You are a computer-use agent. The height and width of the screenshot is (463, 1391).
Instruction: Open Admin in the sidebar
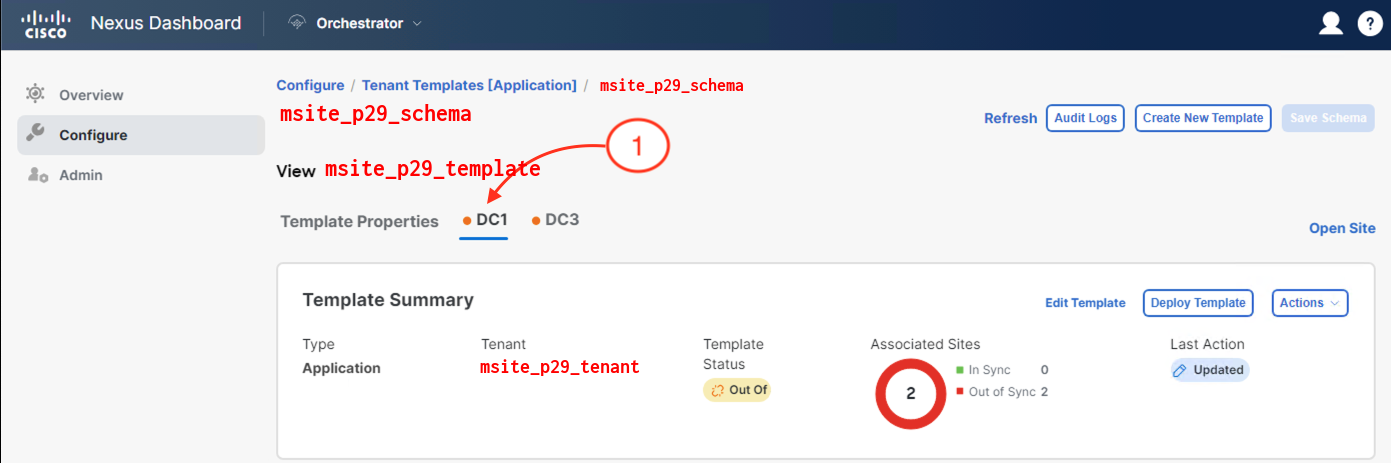141,175
